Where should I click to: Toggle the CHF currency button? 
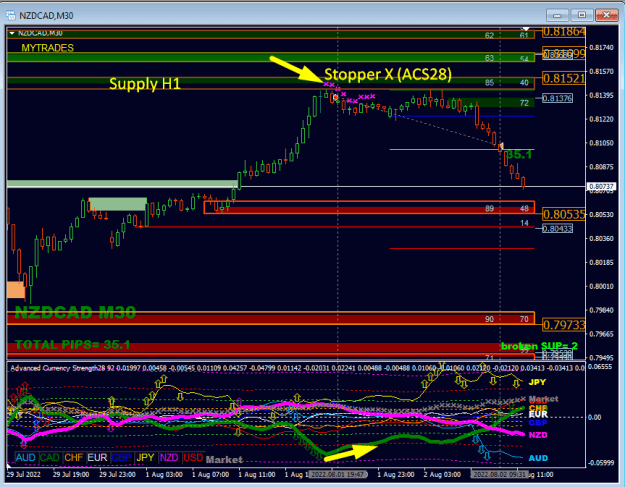click(x=73, y=458)
